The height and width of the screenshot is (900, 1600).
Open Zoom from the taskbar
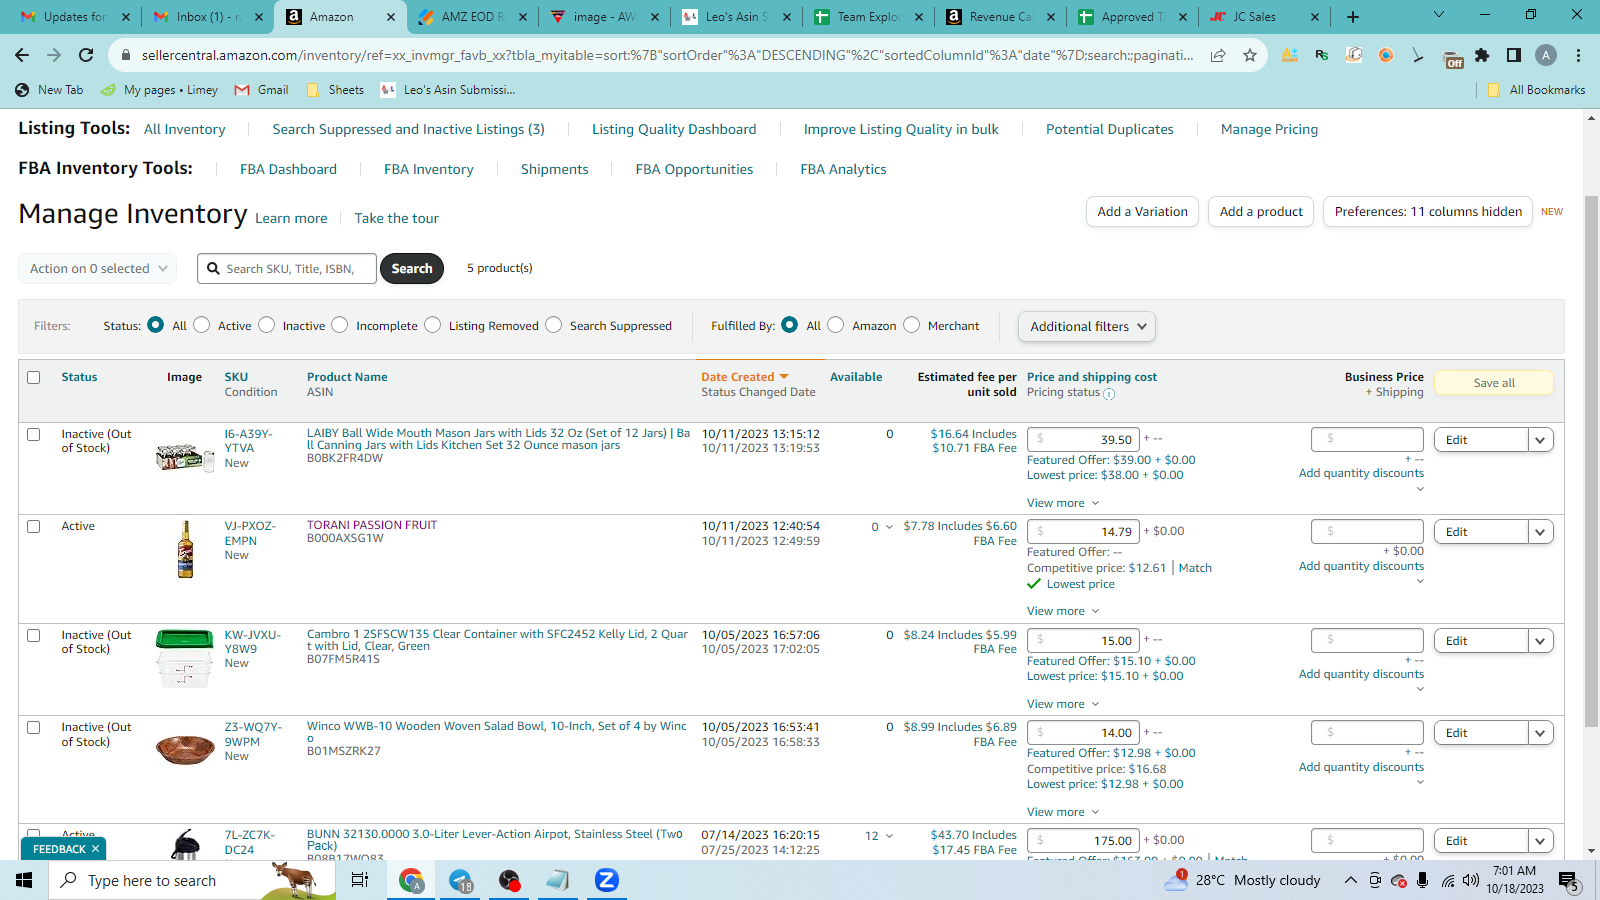pos(607,880)
